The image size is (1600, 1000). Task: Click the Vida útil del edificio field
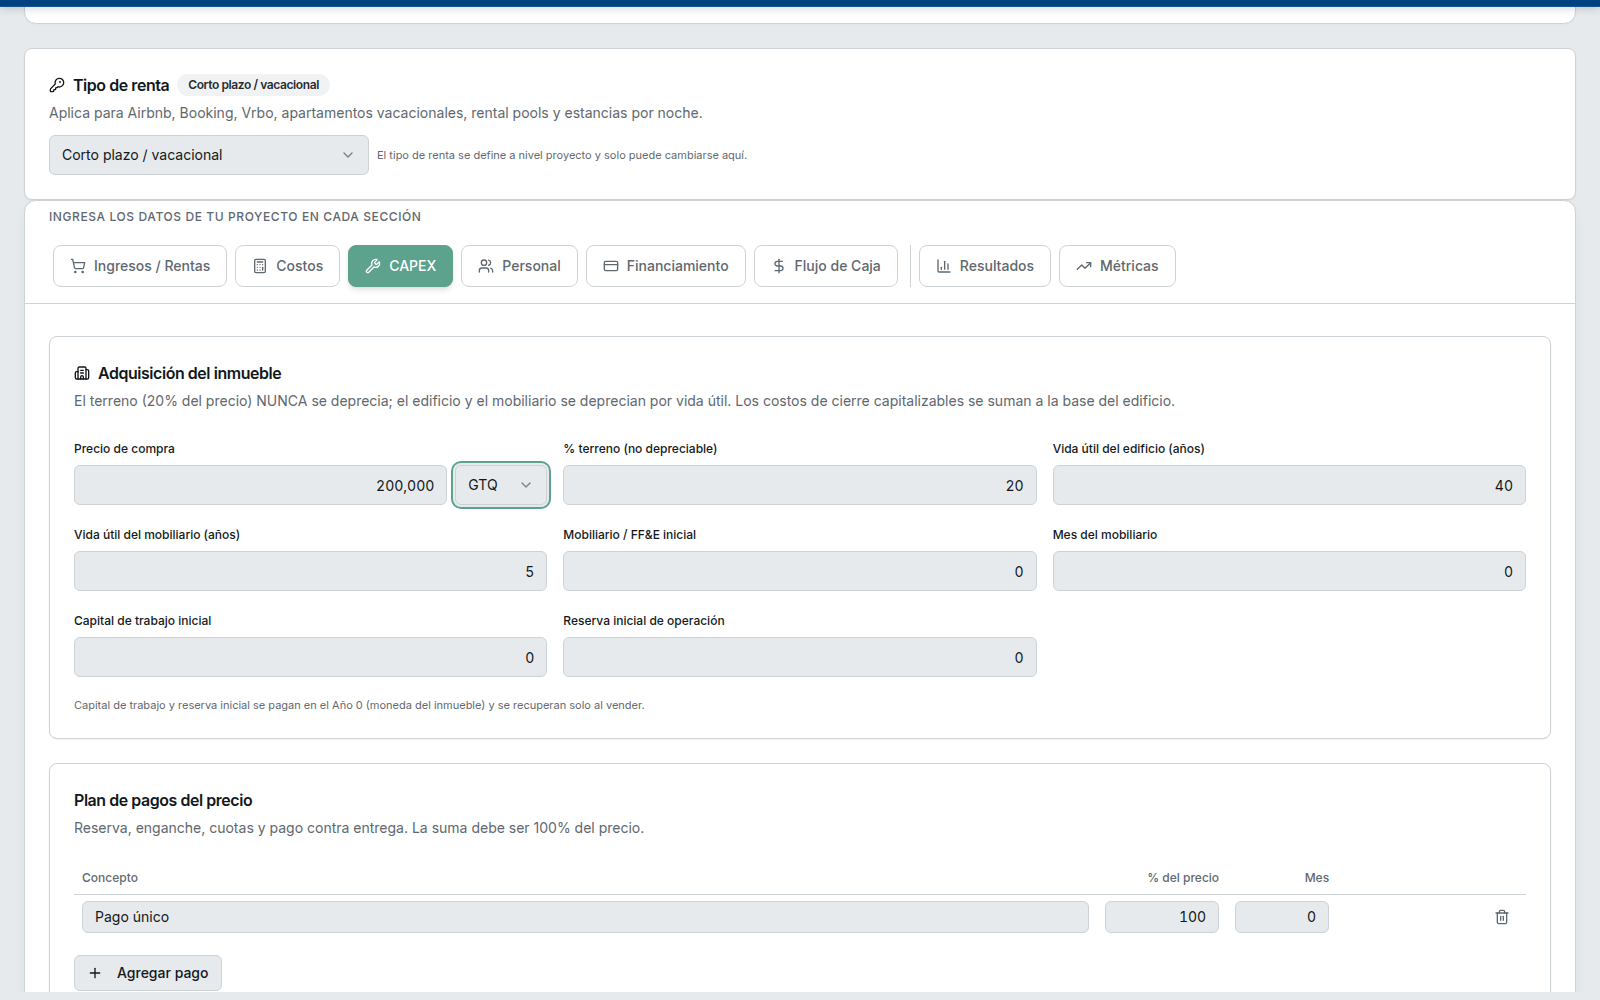pos(1289,485)
